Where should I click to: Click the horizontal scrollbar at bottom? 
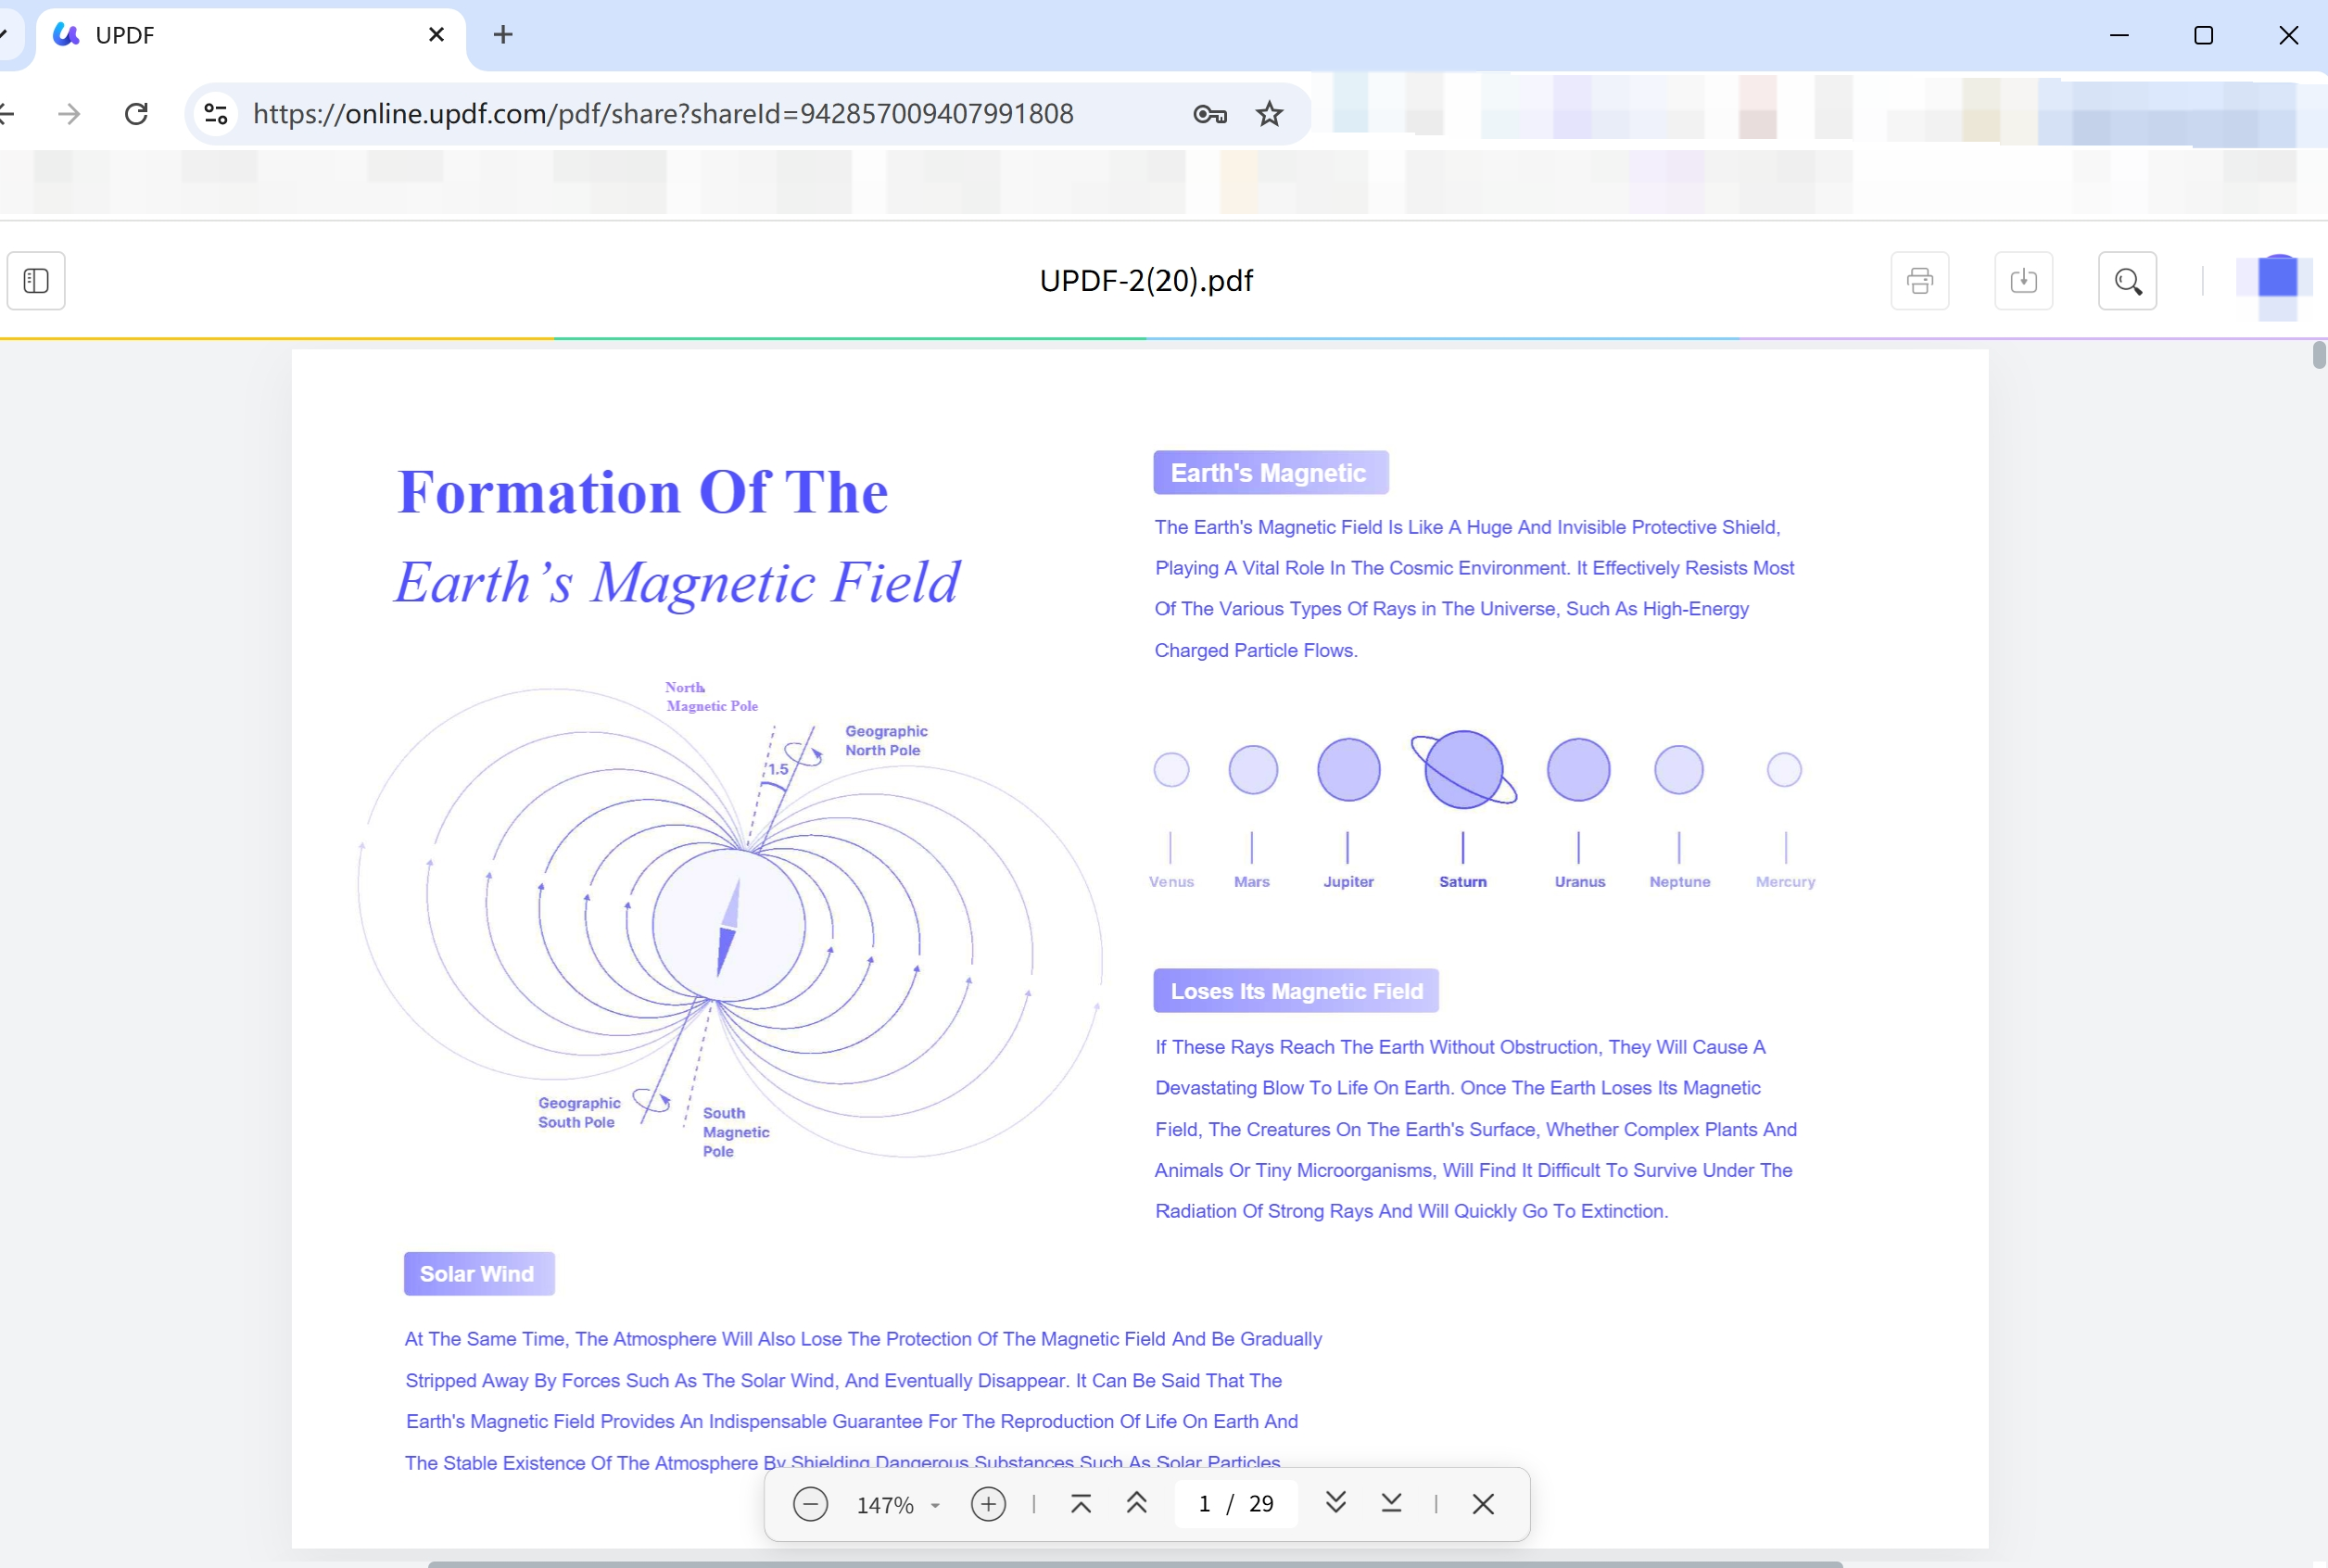1135,1564
